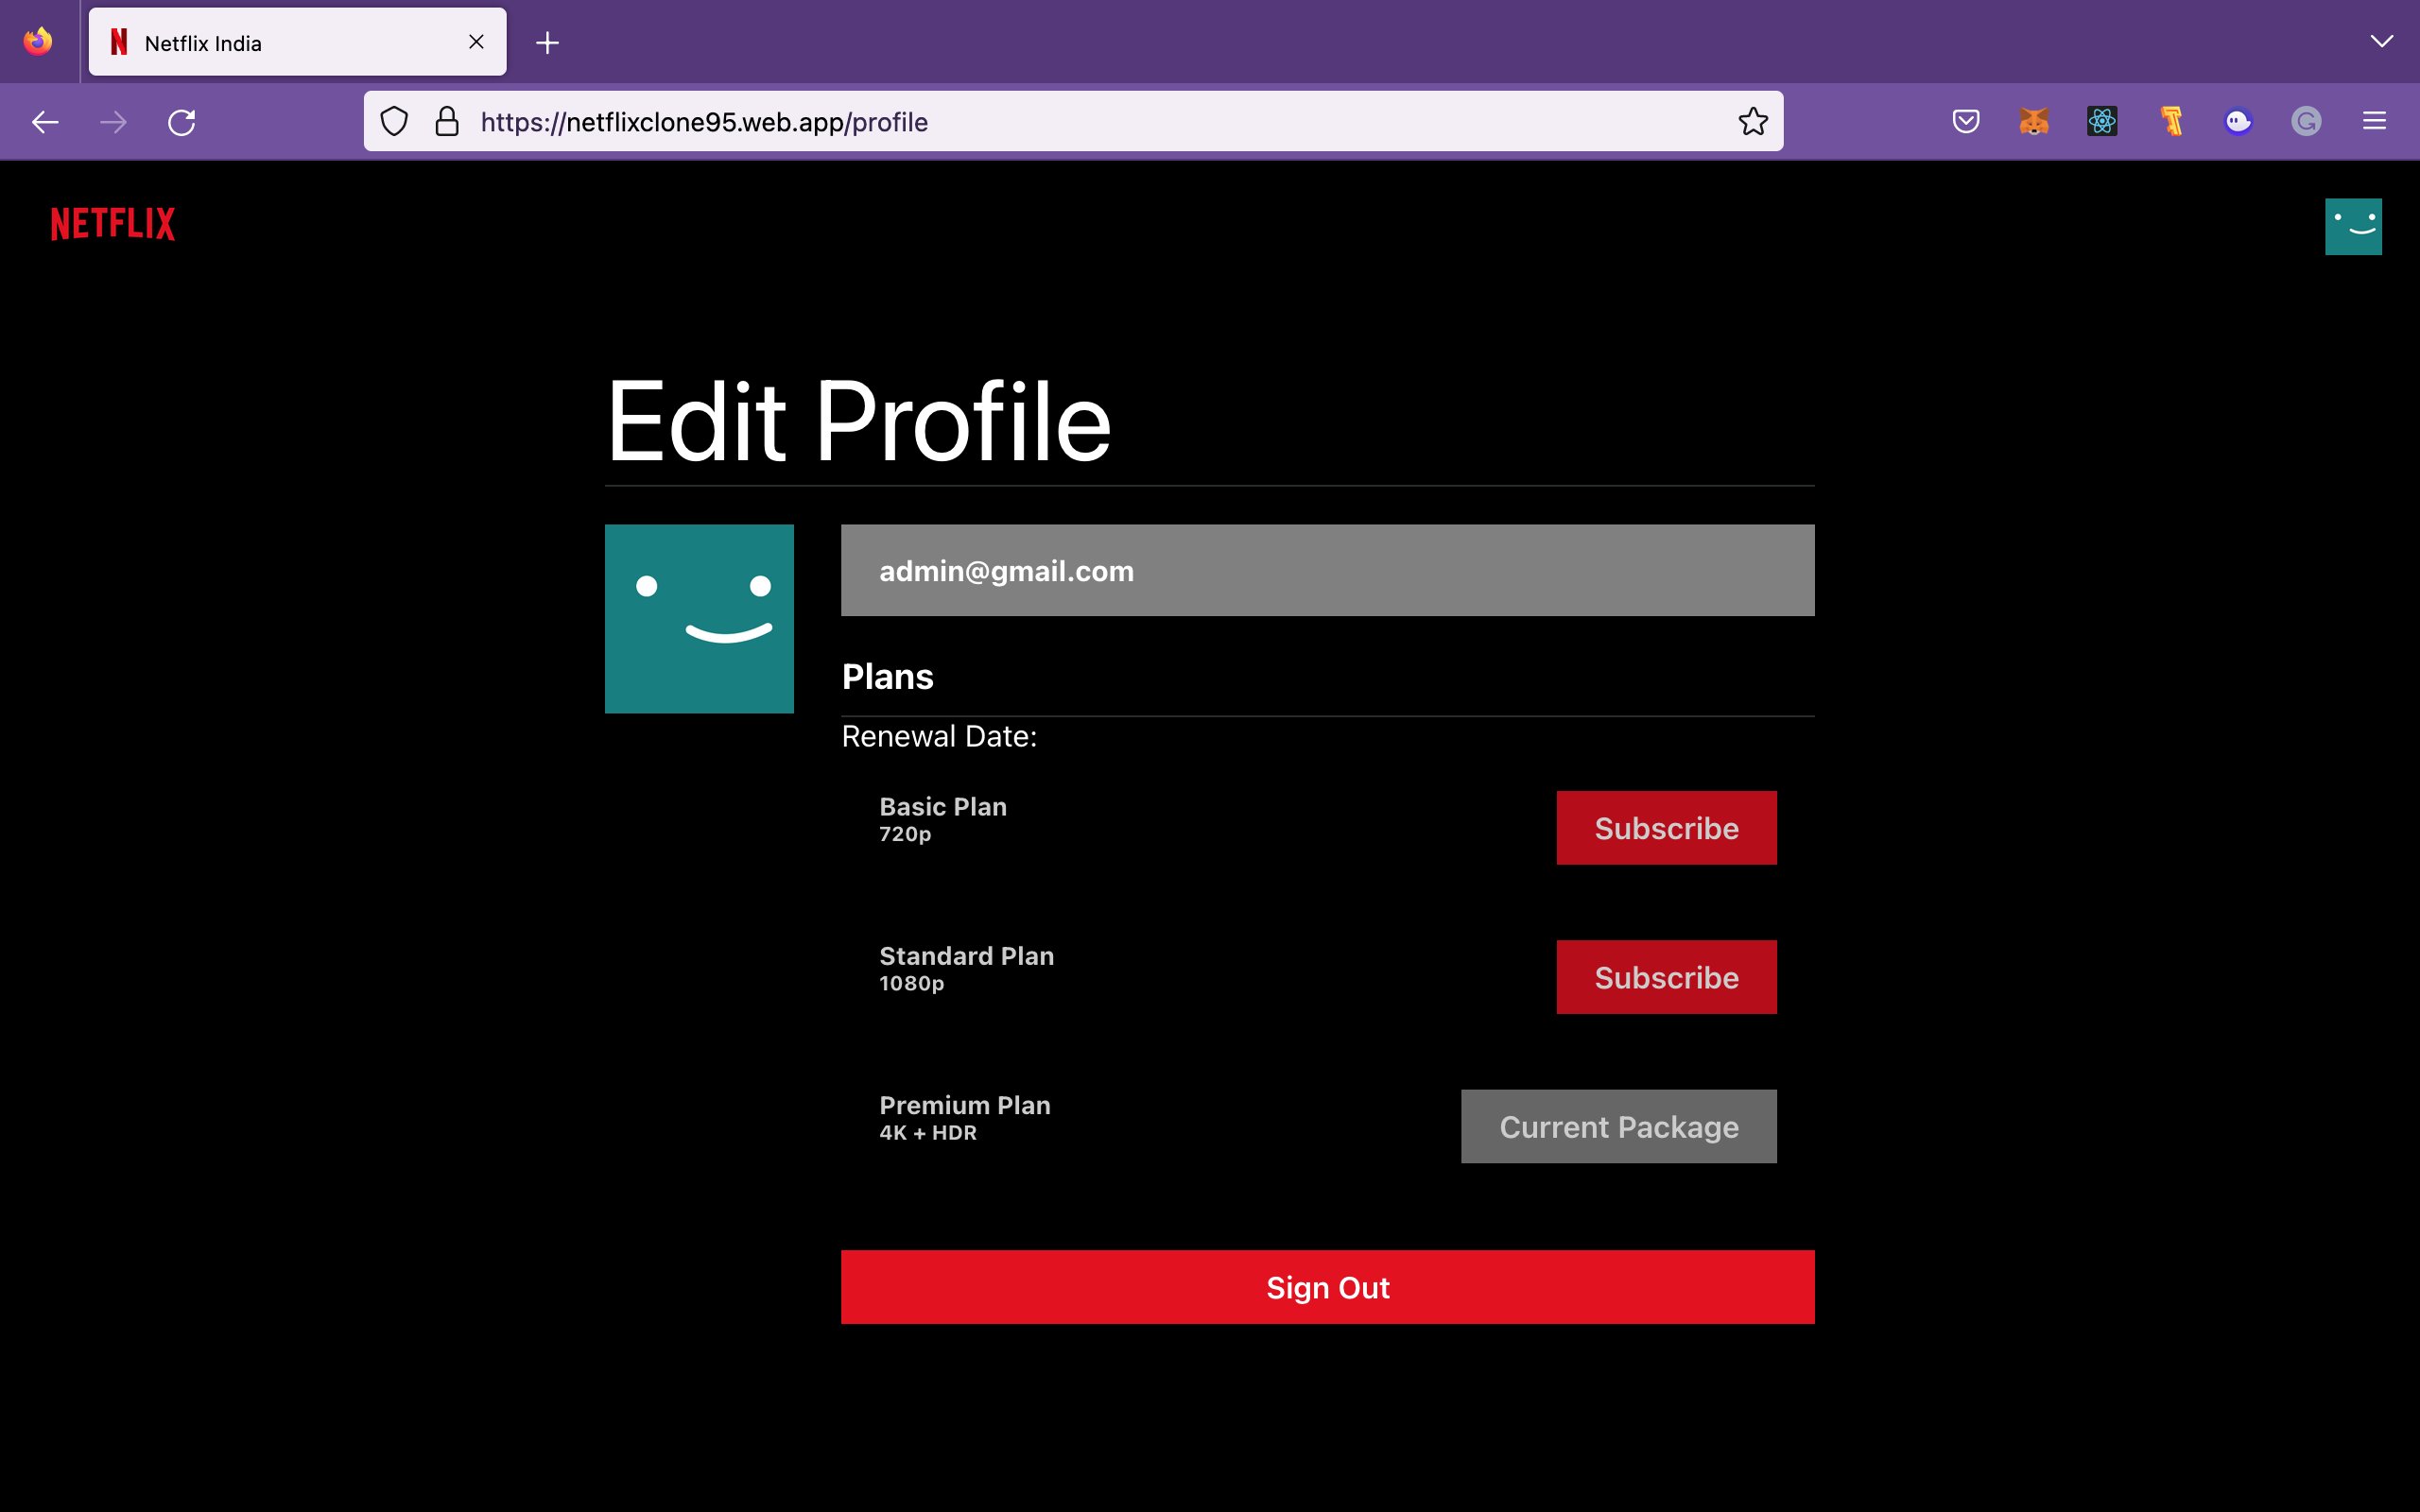Screen dimensions: 2420x1512
Task: Click the grey G extension icon
Action: coord(2306,122)
